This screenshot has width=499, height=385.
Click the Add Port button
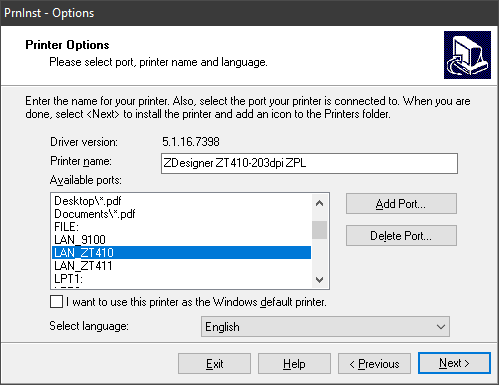pyautogui.click(x=401, y=204)
